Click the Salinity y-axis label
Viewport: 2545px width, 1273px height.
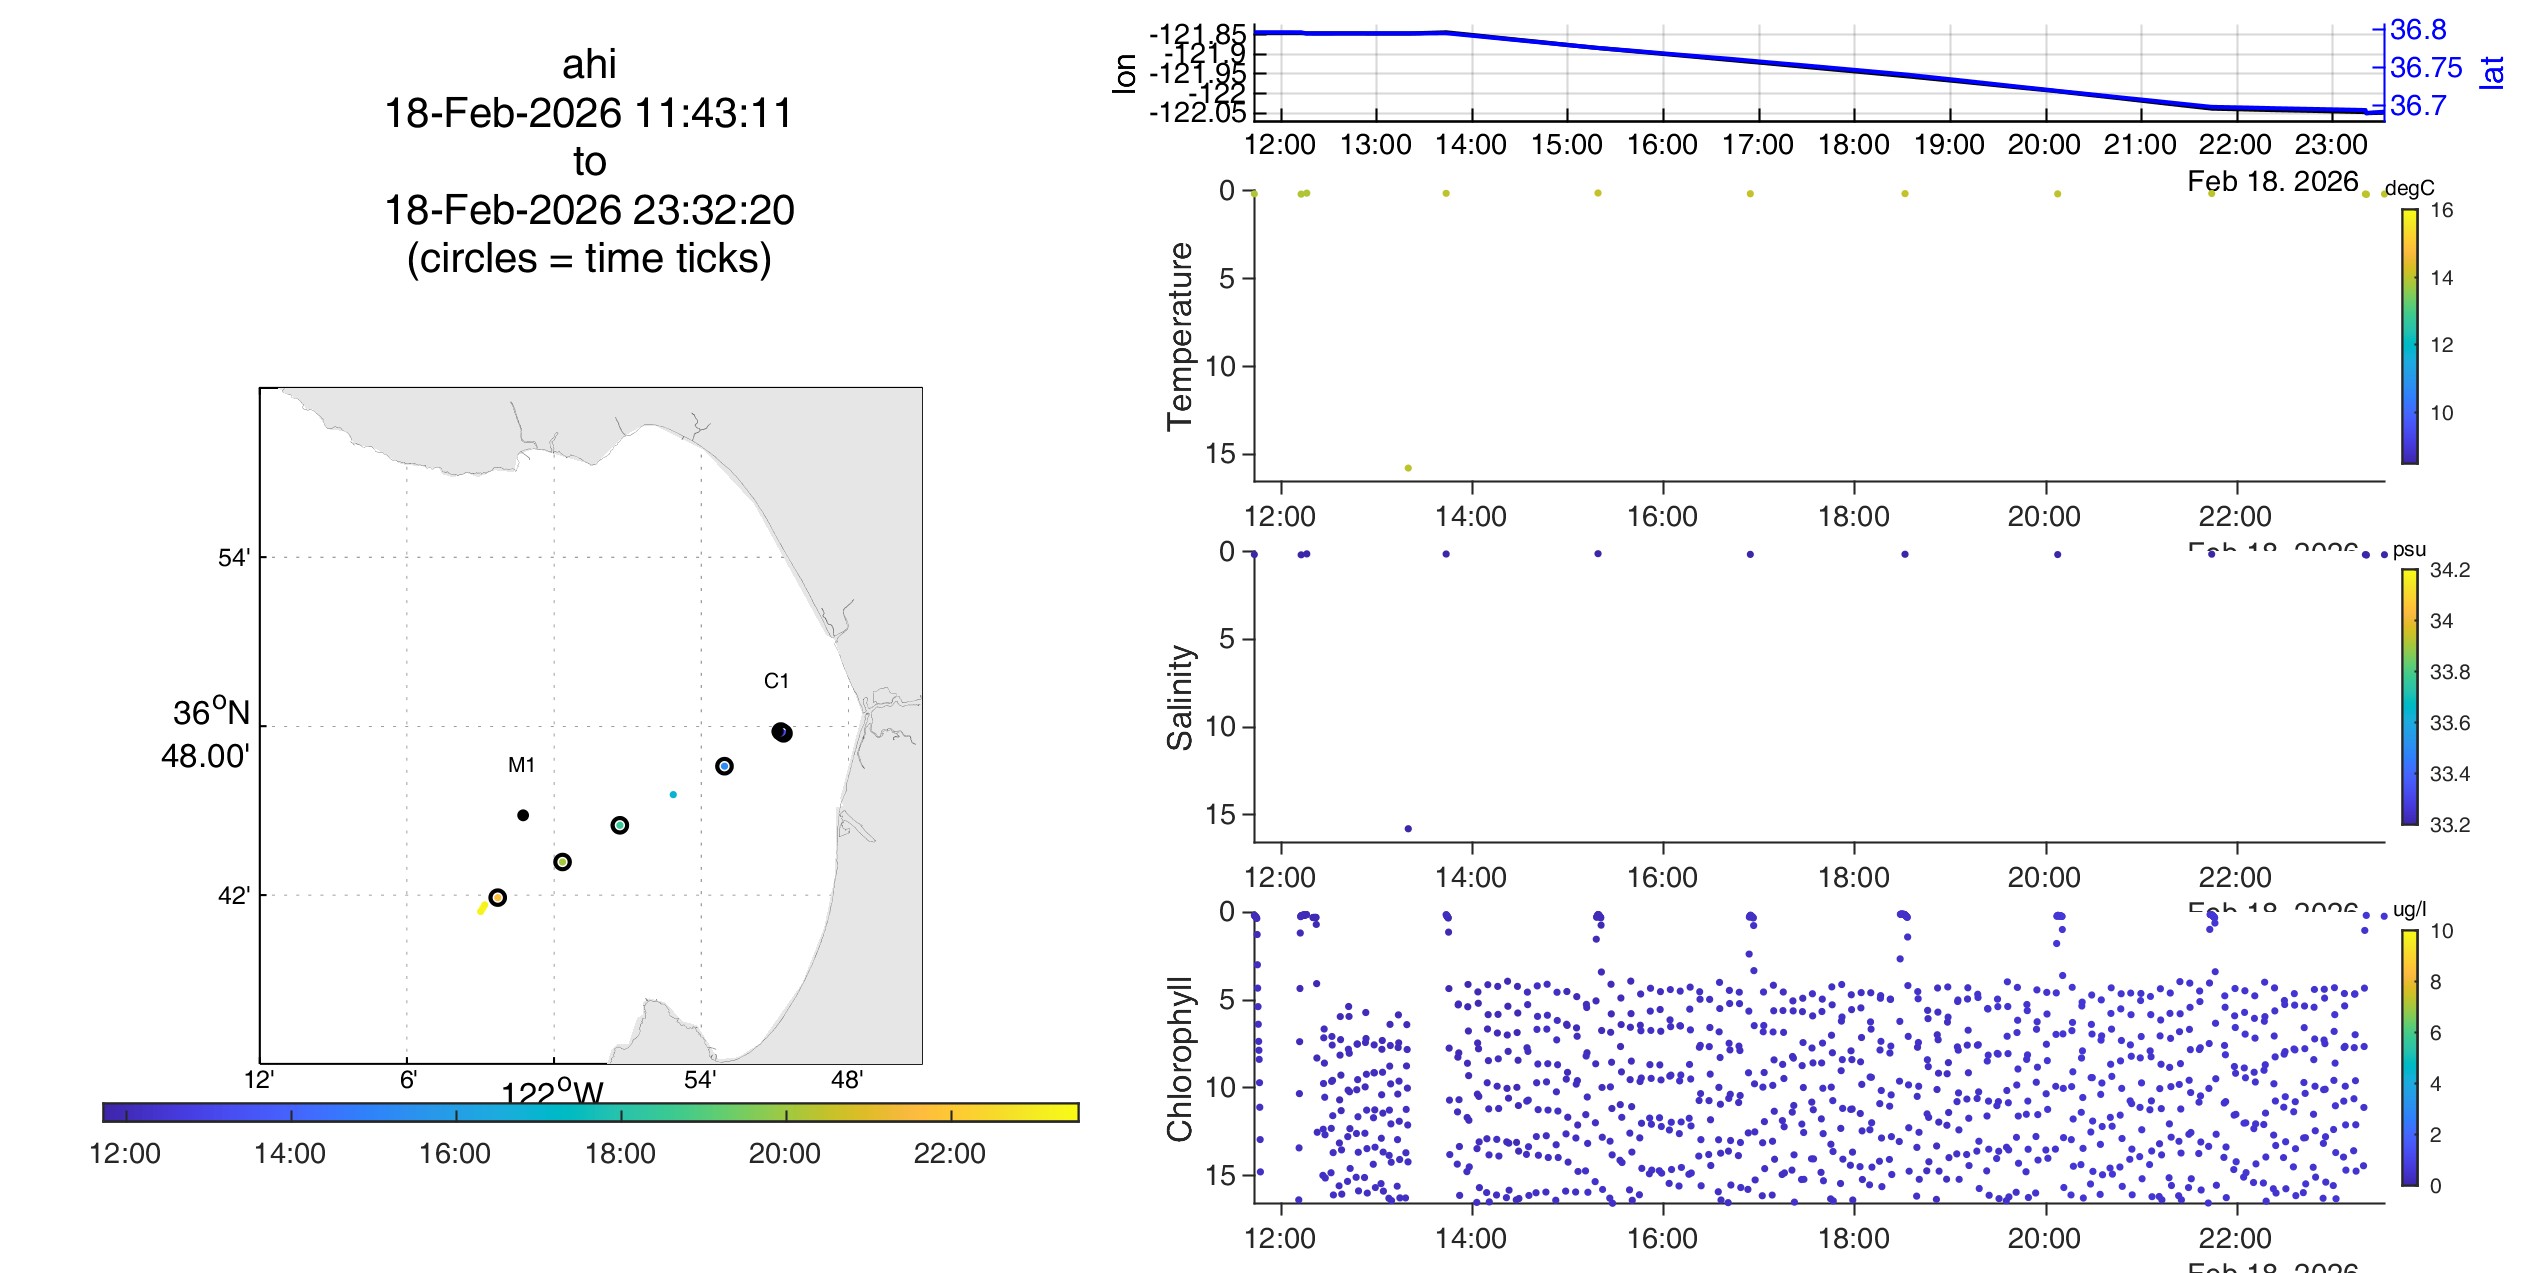(x=1180, y=697)
